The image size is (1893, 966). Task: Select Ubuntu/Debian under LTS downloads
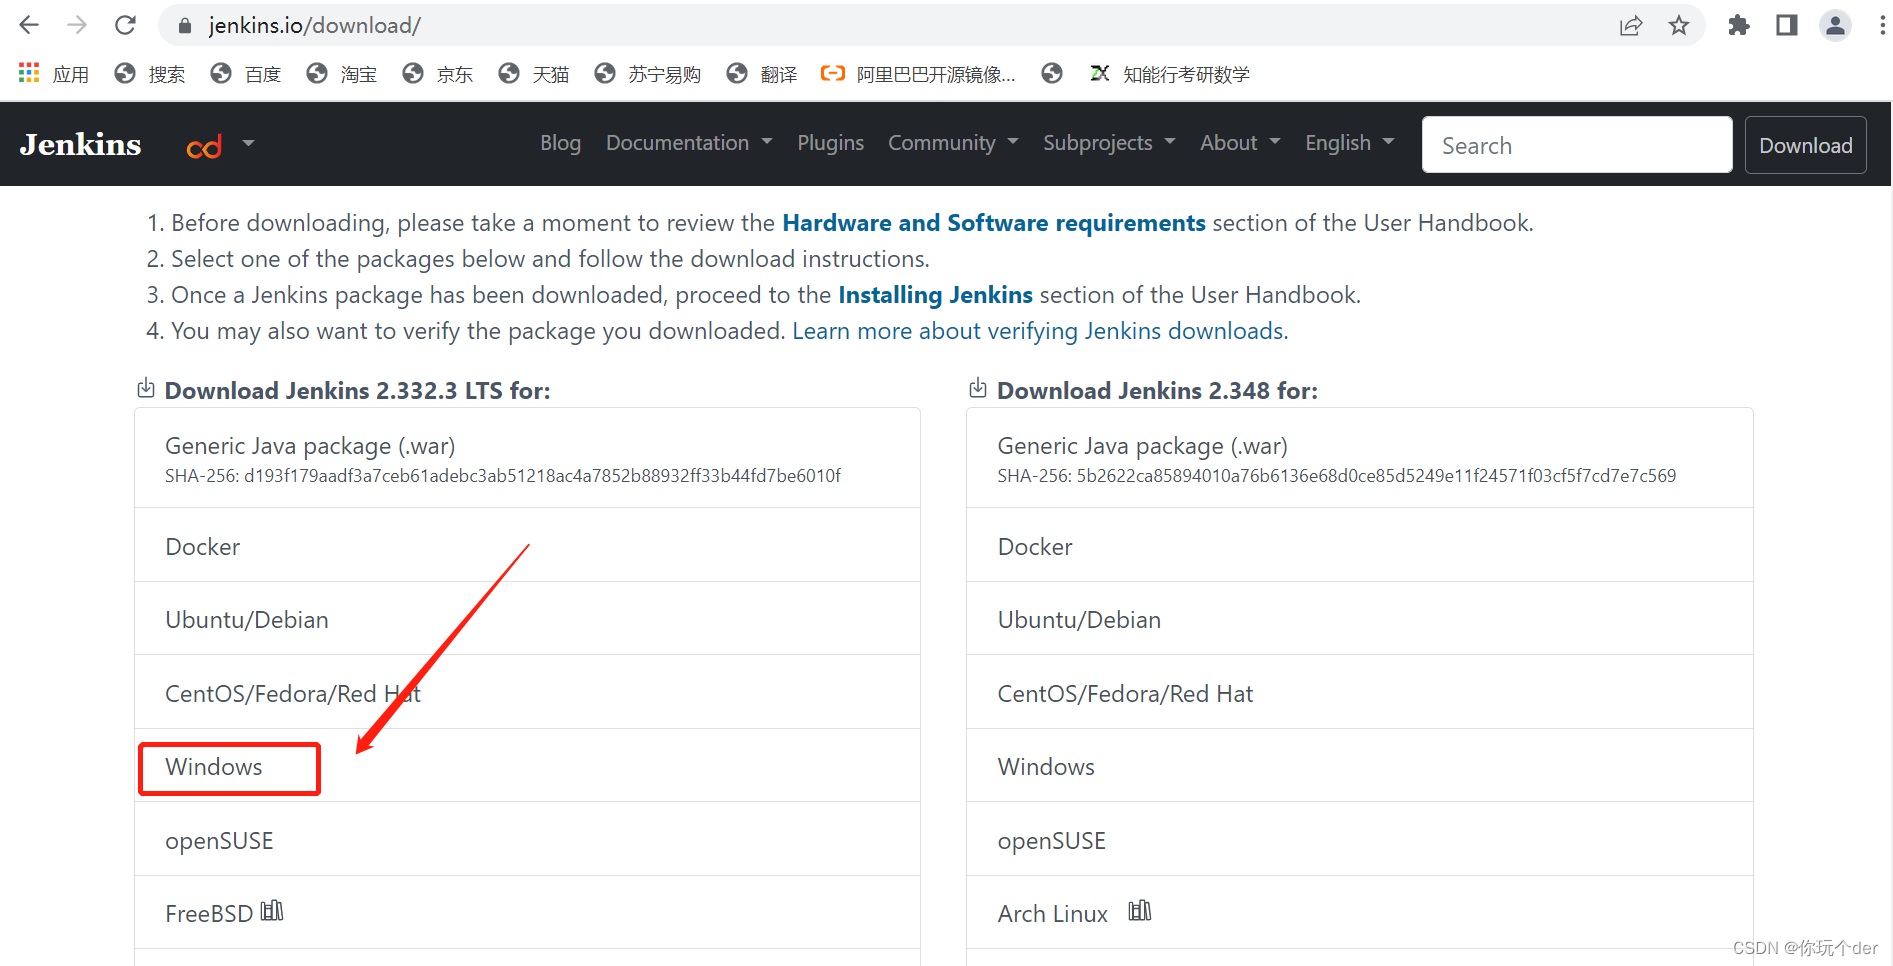(x=527, y=619)
